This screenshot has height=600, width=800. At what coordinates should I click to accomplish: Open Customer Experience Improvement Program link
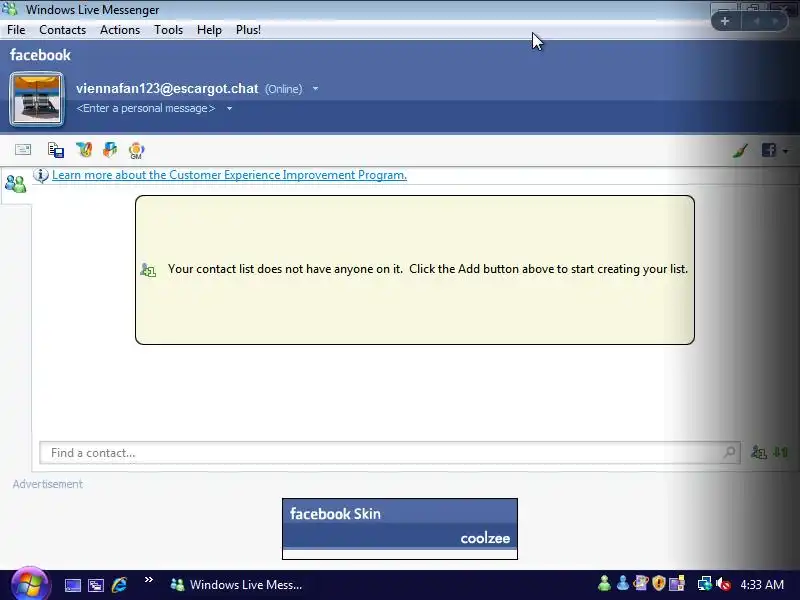tap(229, 175)
